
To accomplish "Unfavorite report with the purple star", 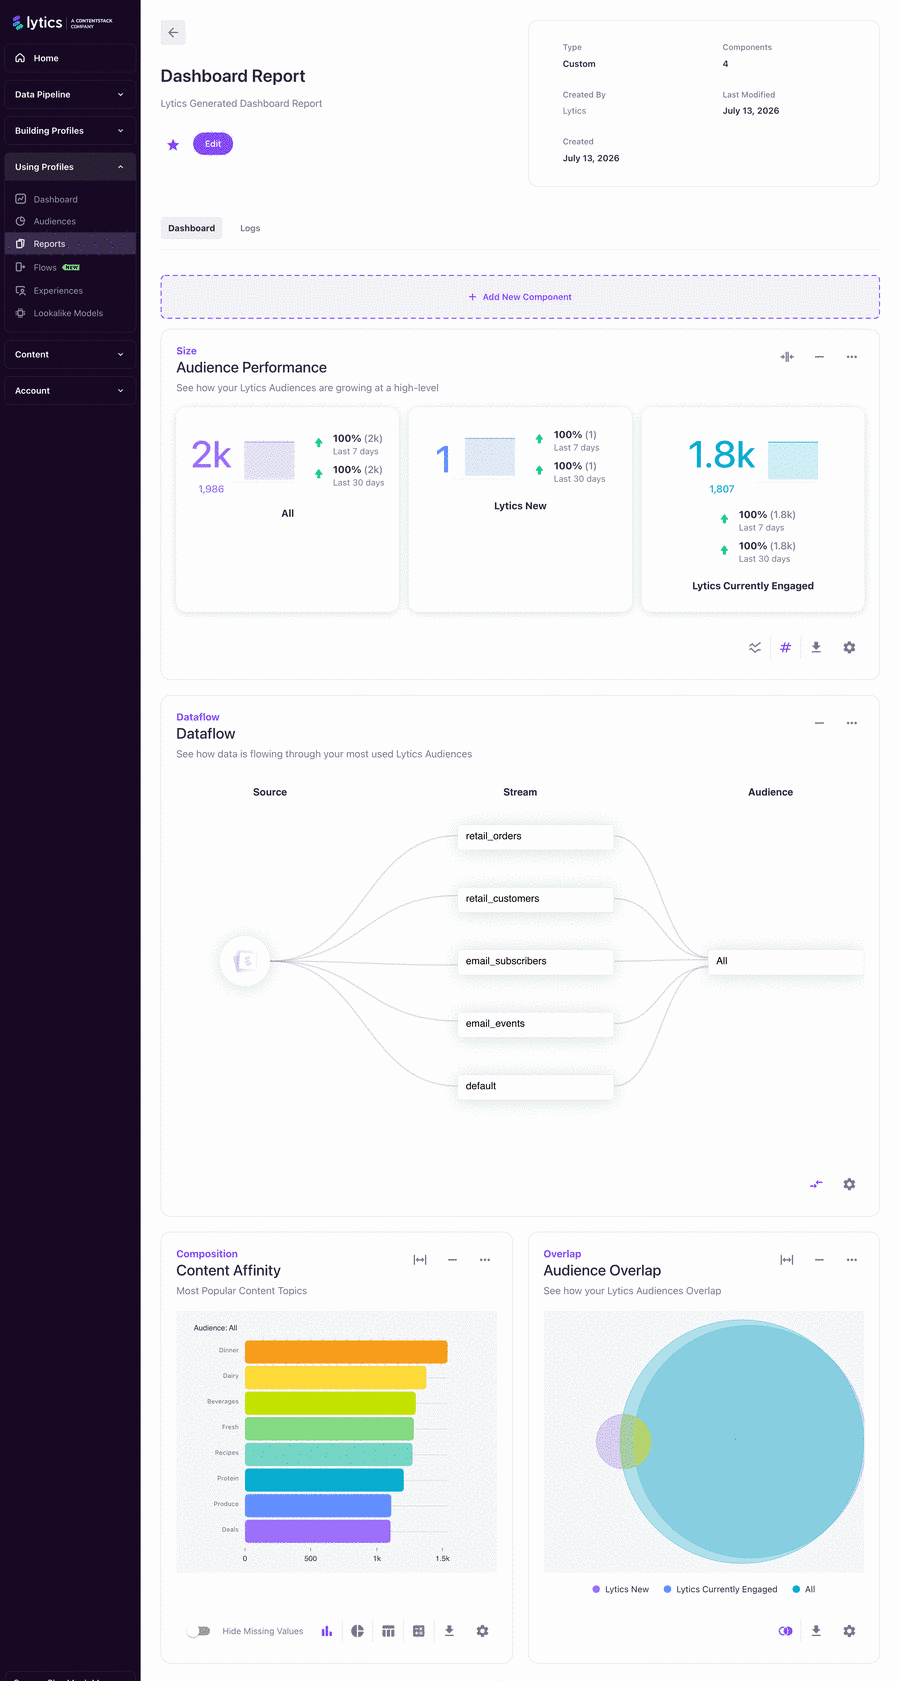I will (x=173, y=145).
